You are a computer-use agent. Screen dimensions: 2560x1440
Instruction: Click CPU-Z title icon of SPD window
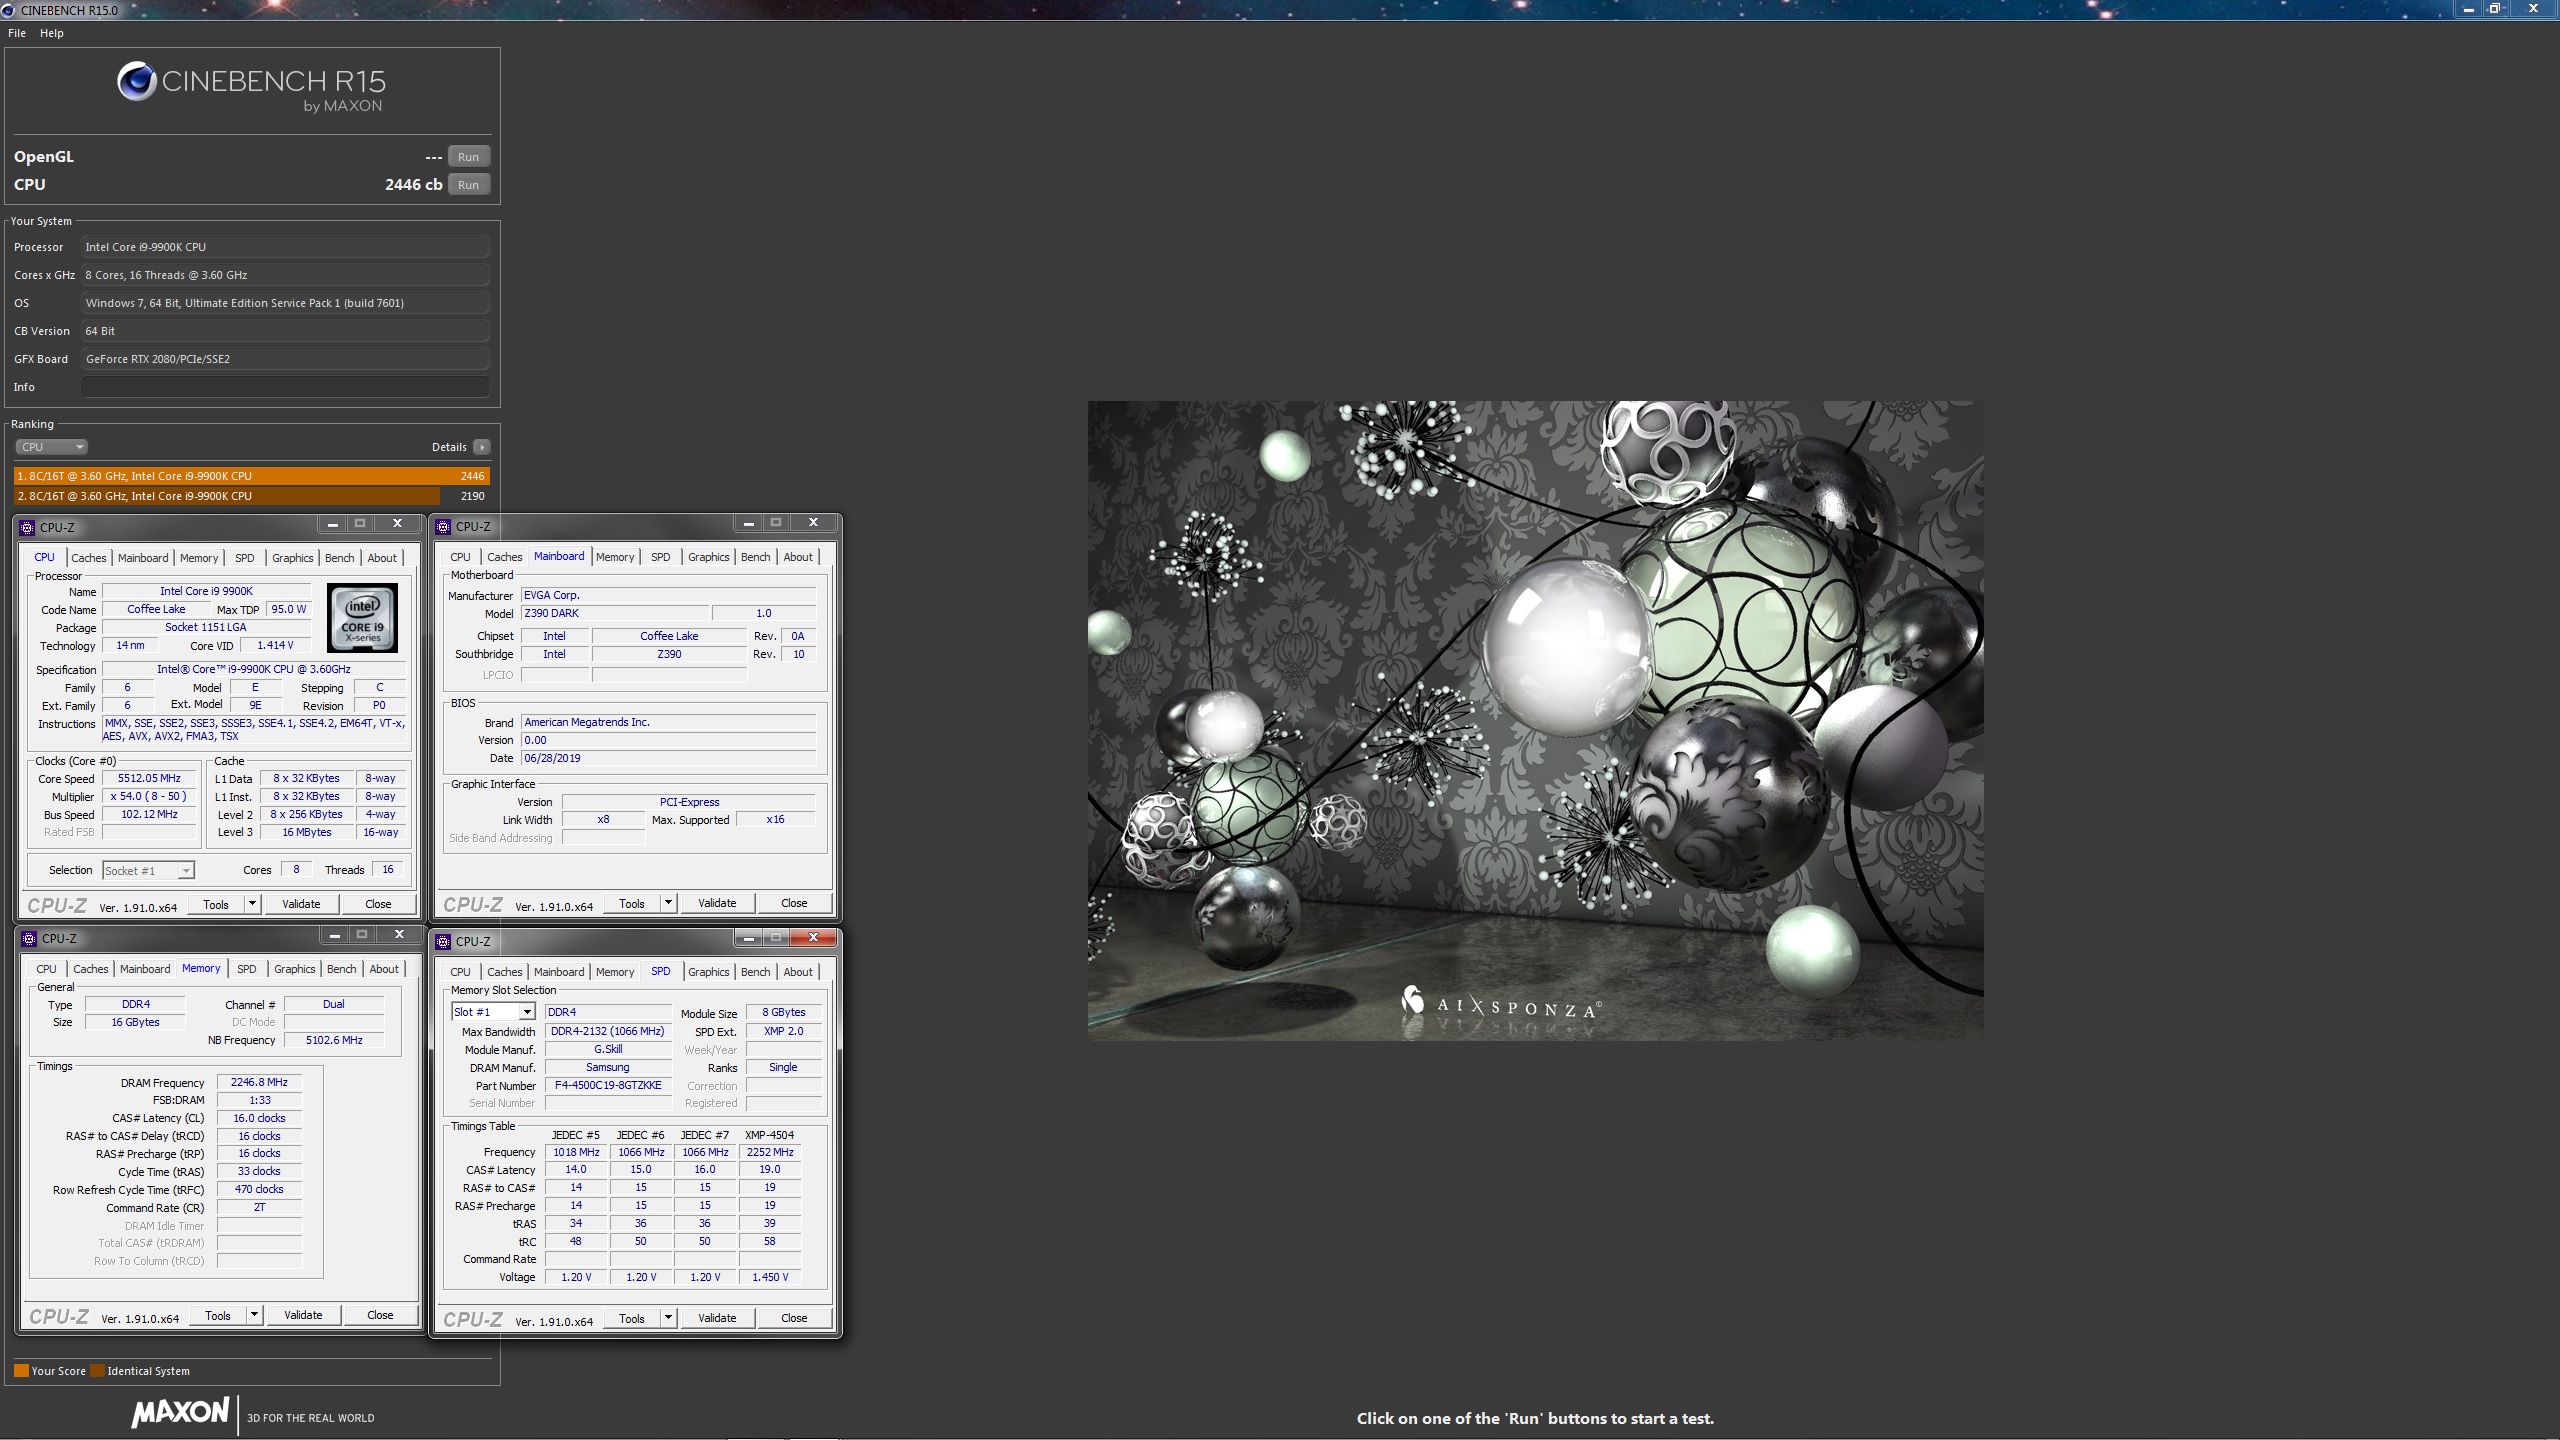click(444, 942)
